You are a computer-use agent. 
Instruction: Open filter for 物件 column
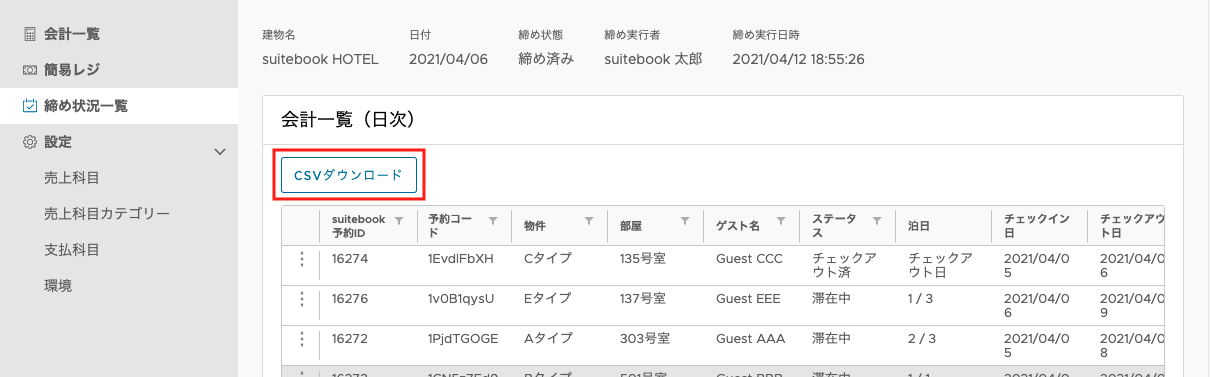(589, 220)
